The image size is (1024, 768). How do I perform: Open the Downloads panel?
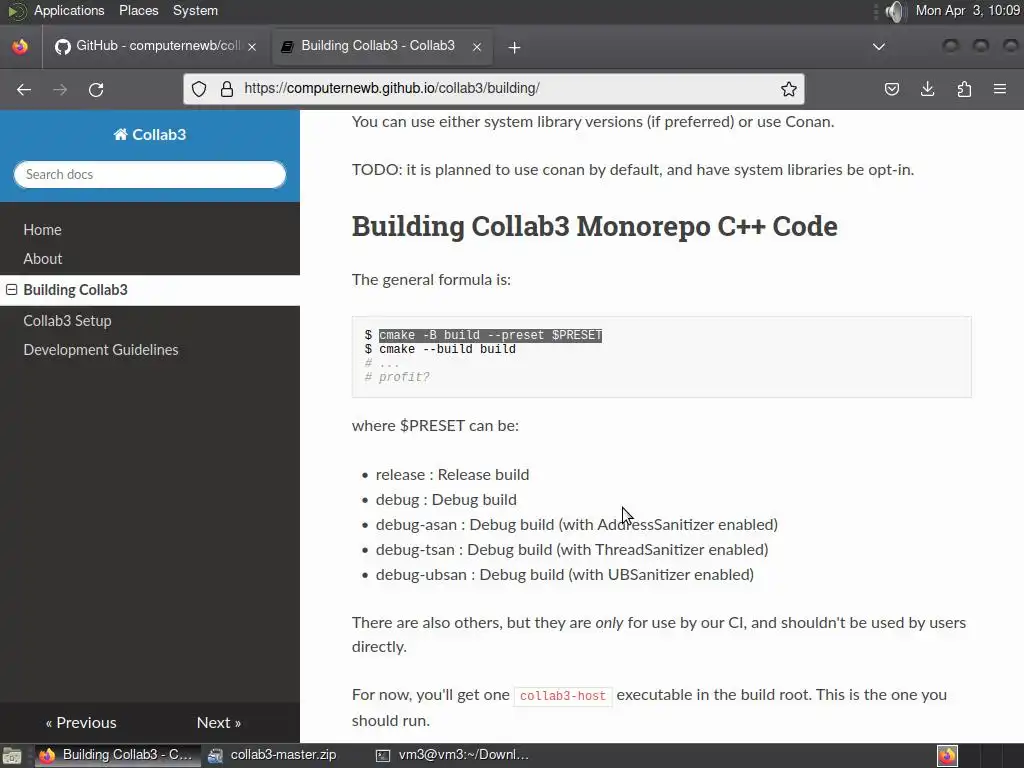tap(927, 89)
